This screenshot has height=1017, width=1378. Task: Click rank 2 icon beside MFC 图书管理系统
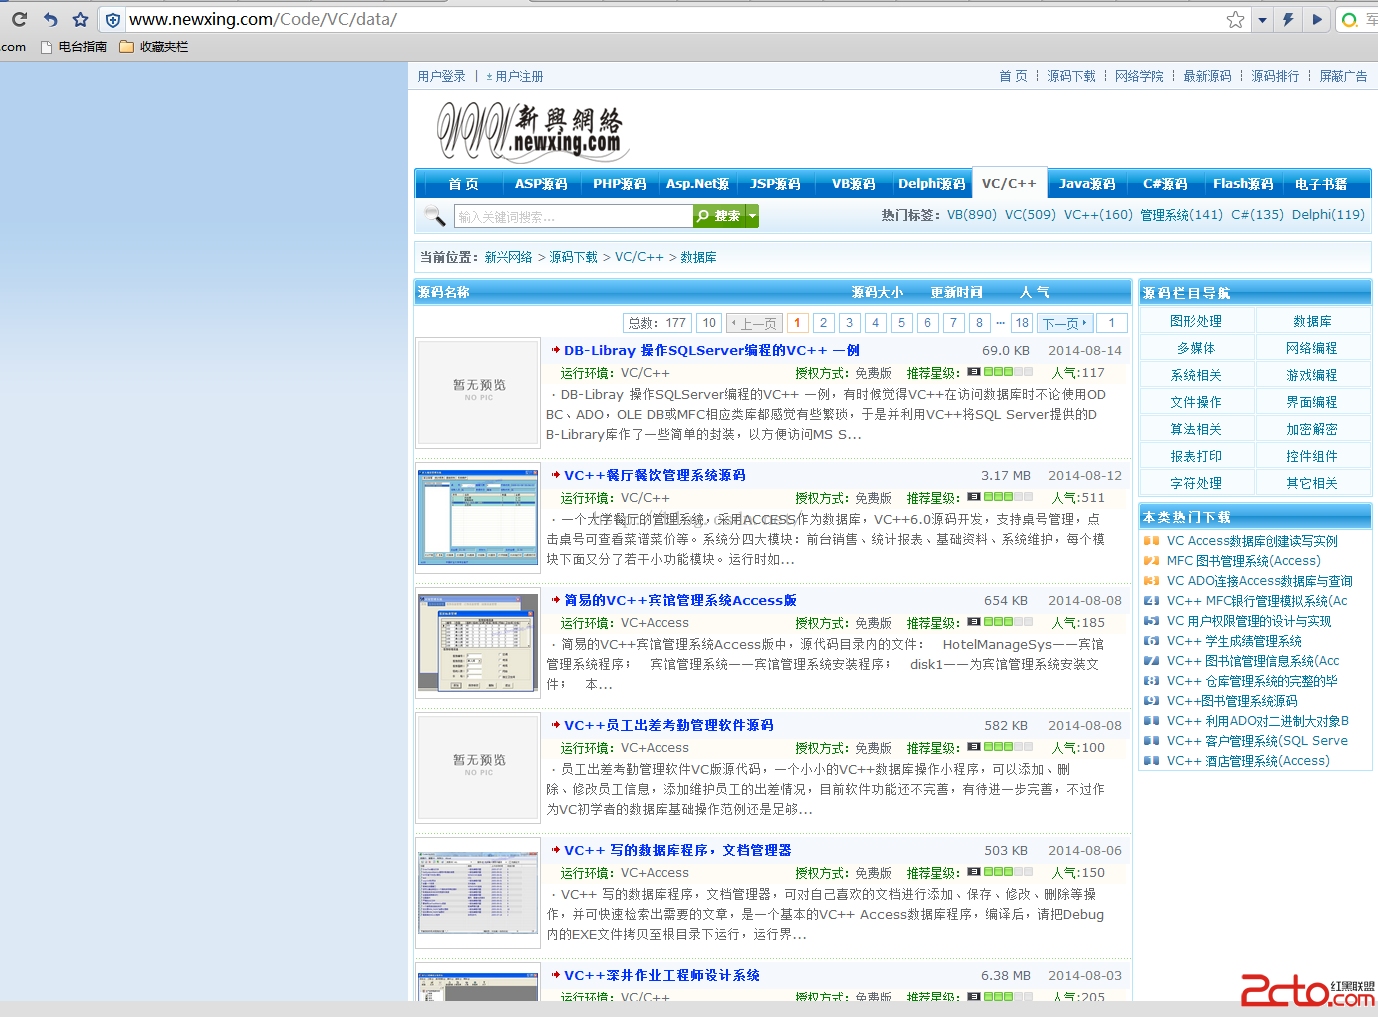(x=1151, y=561)
